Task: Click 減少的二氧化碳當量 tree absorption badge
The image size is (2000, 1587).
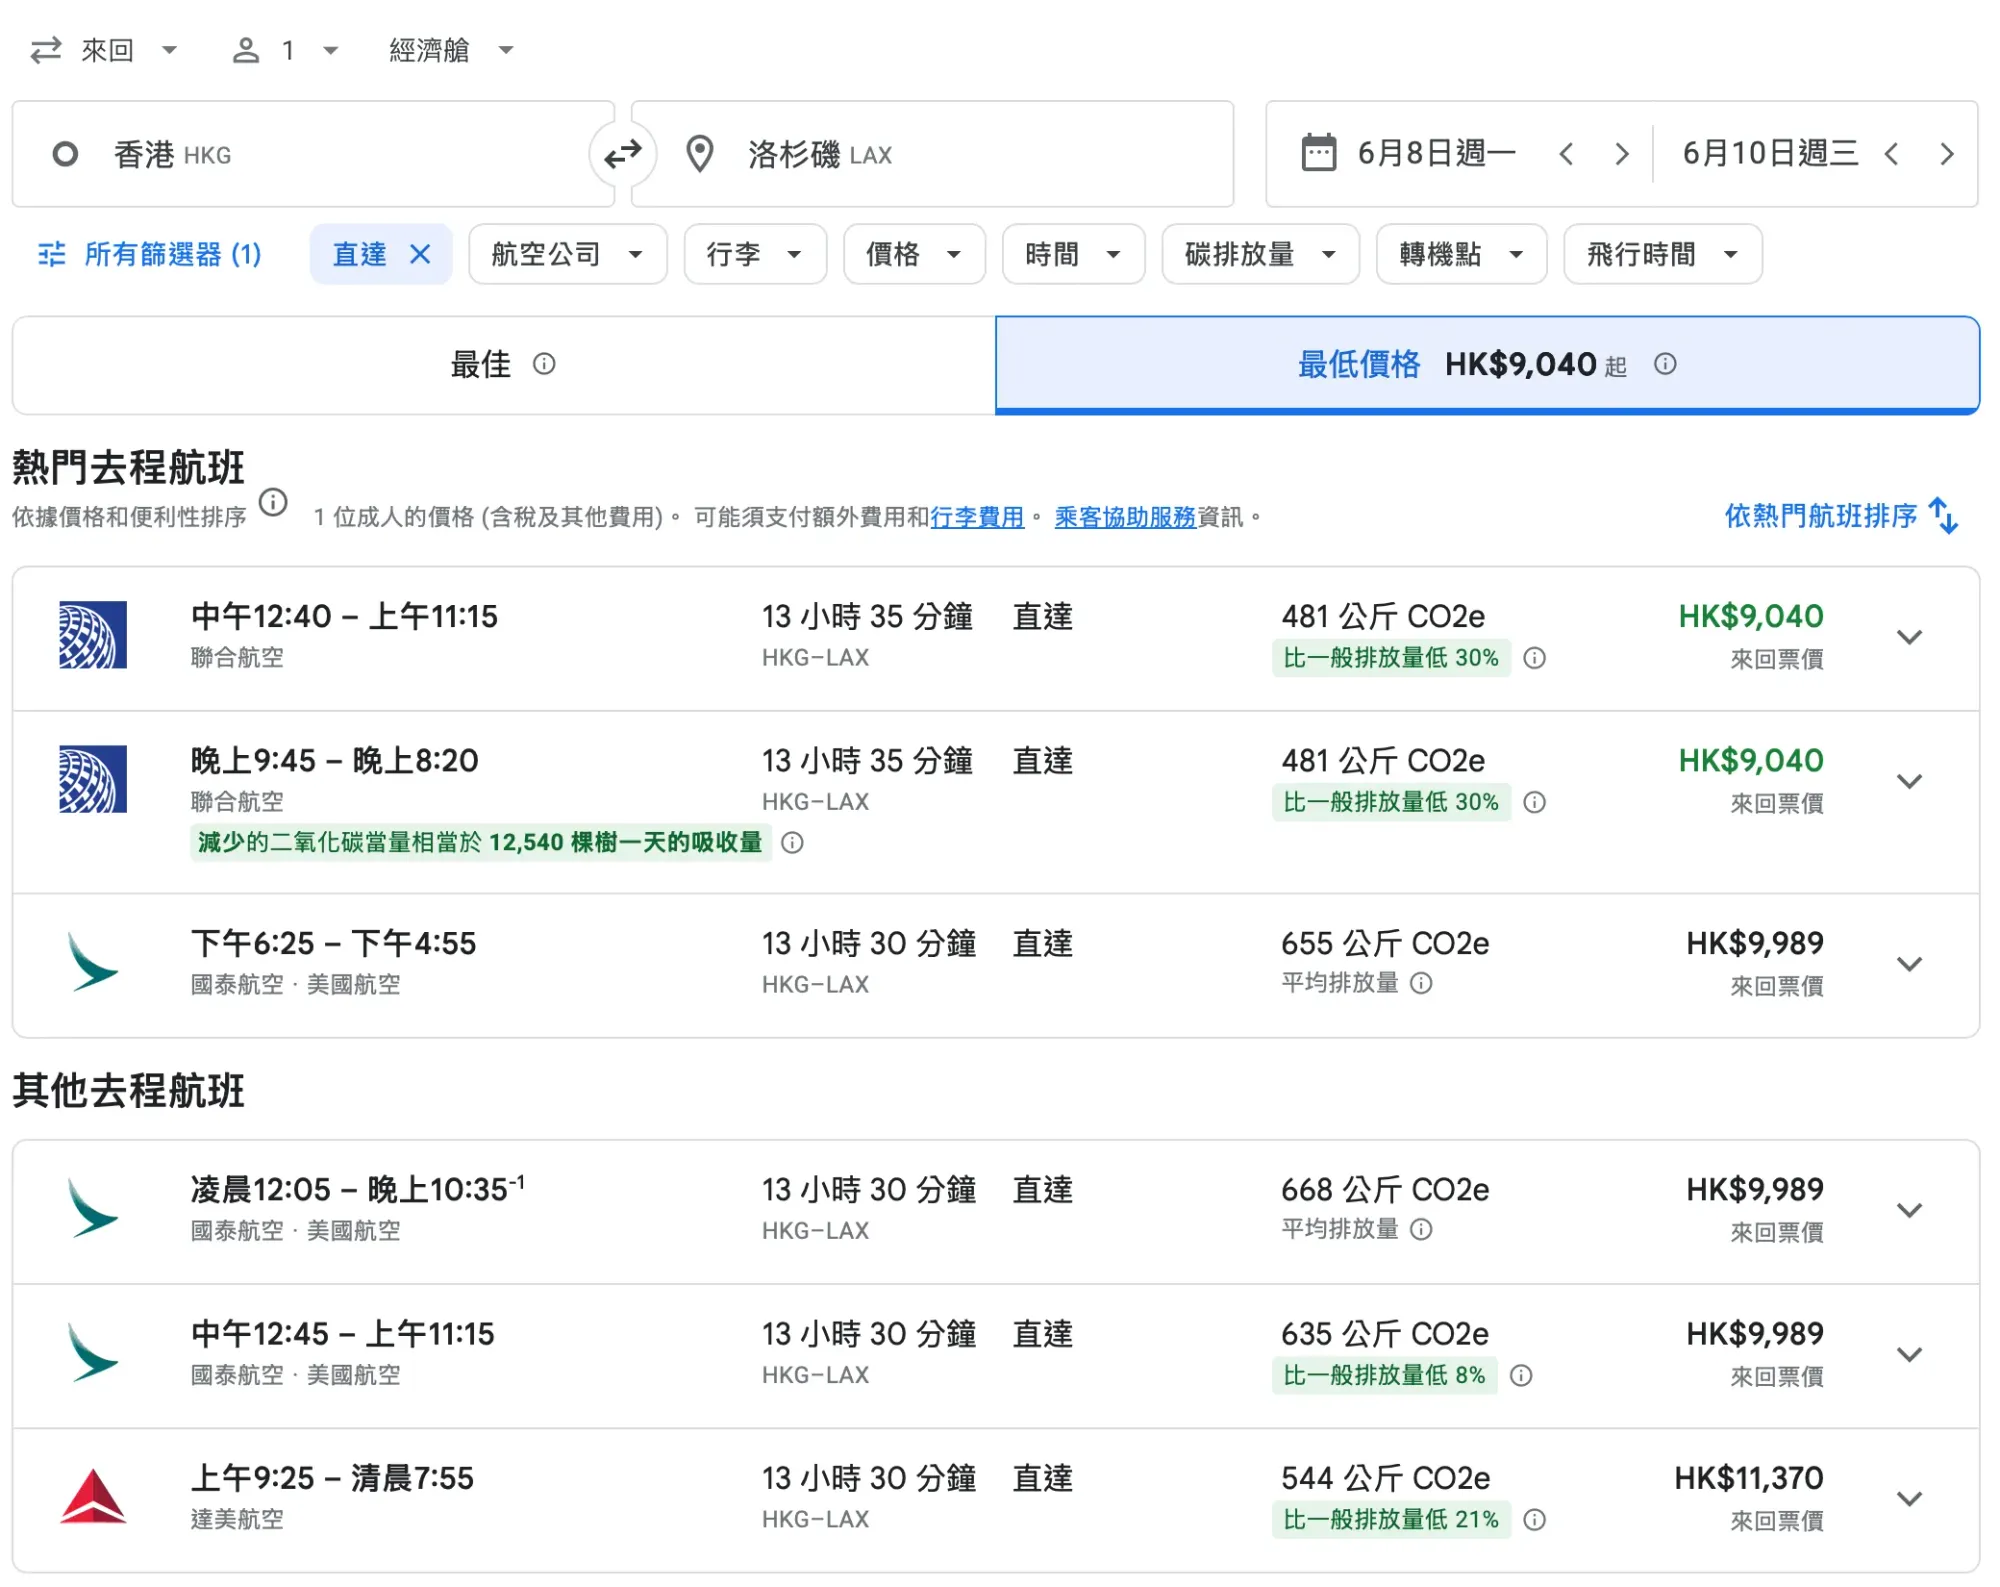Action: 480,843
